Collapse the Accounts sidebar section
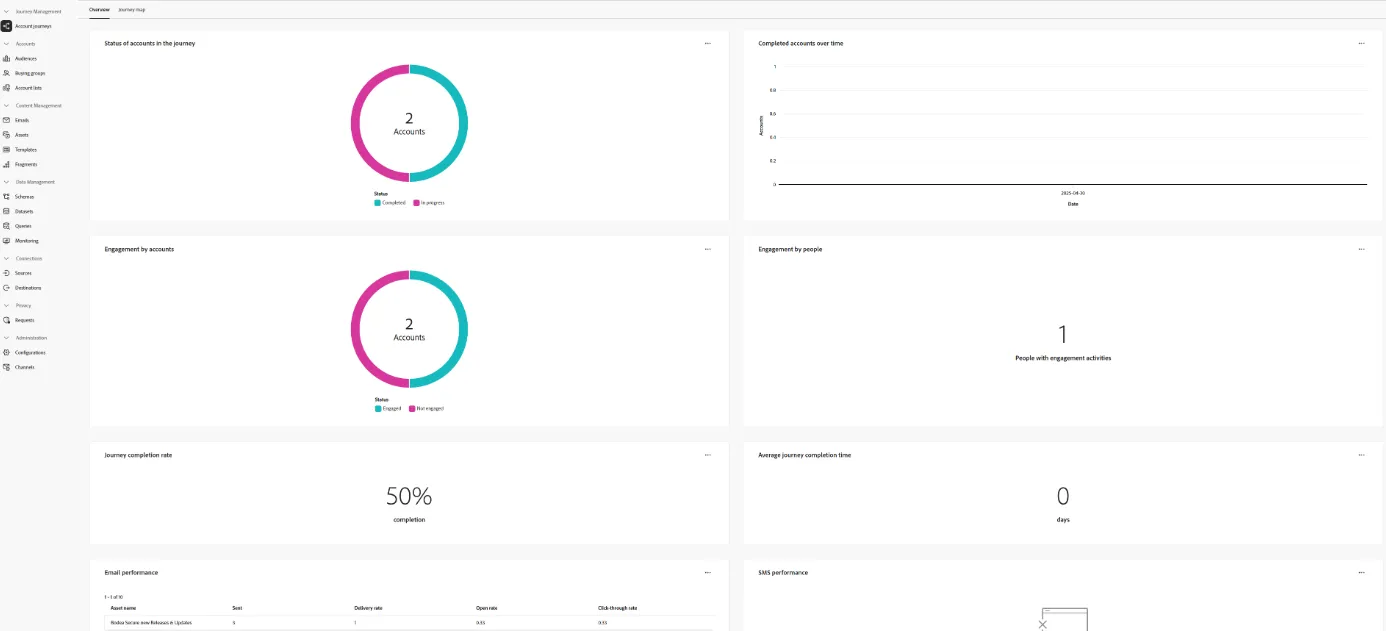 tap(6, 44)
